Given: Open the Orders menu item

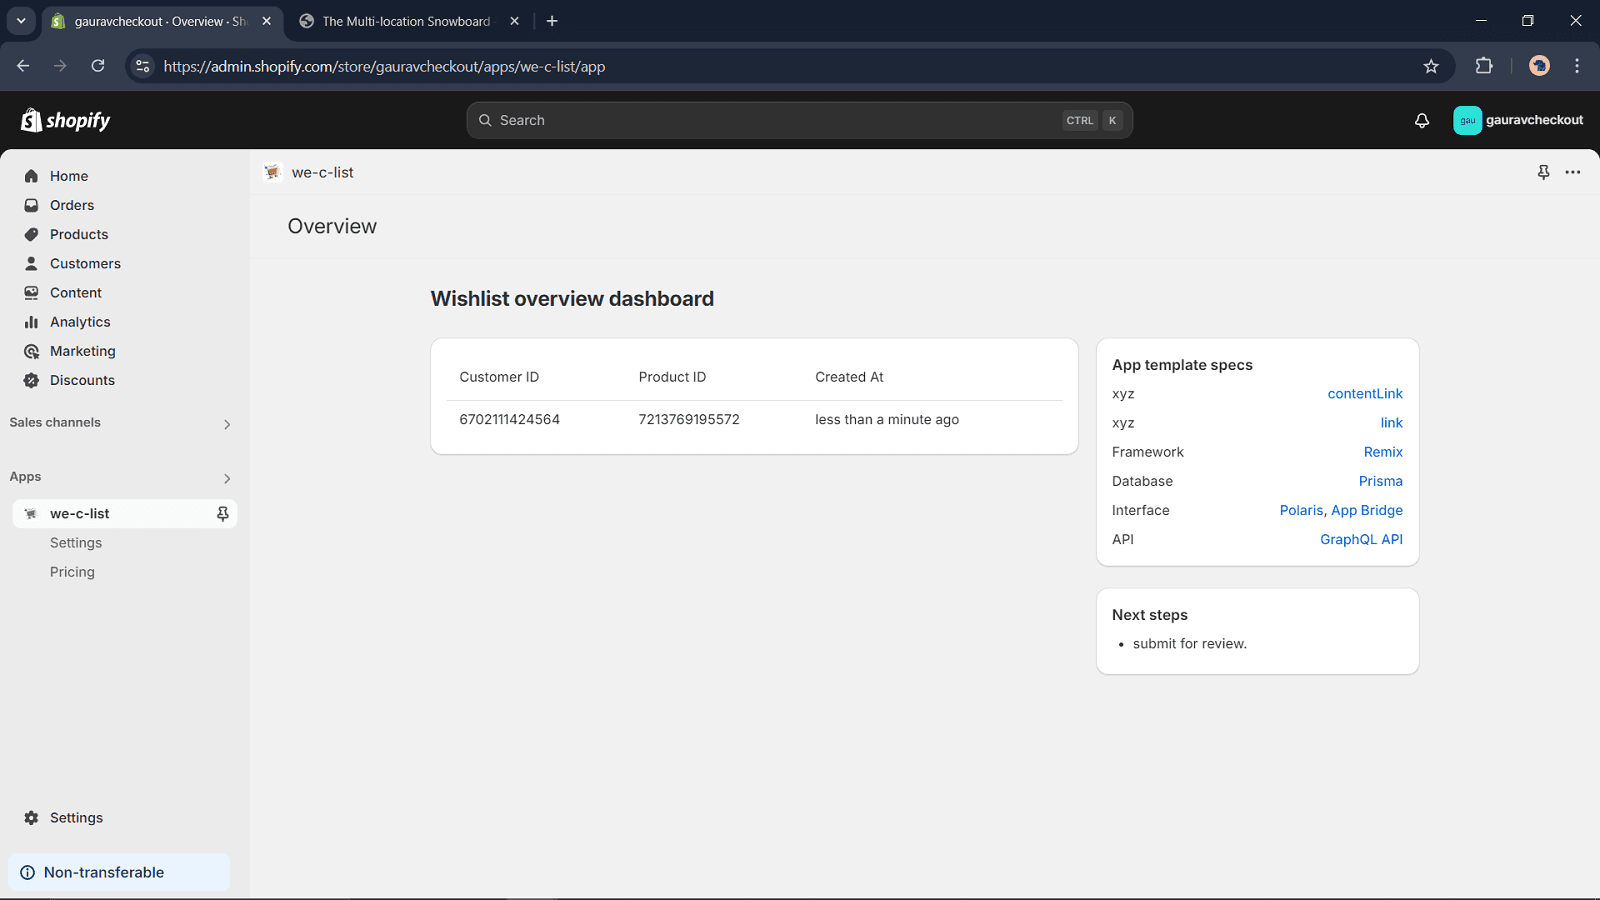Looking at the screenshot, I should click(72, 205).
